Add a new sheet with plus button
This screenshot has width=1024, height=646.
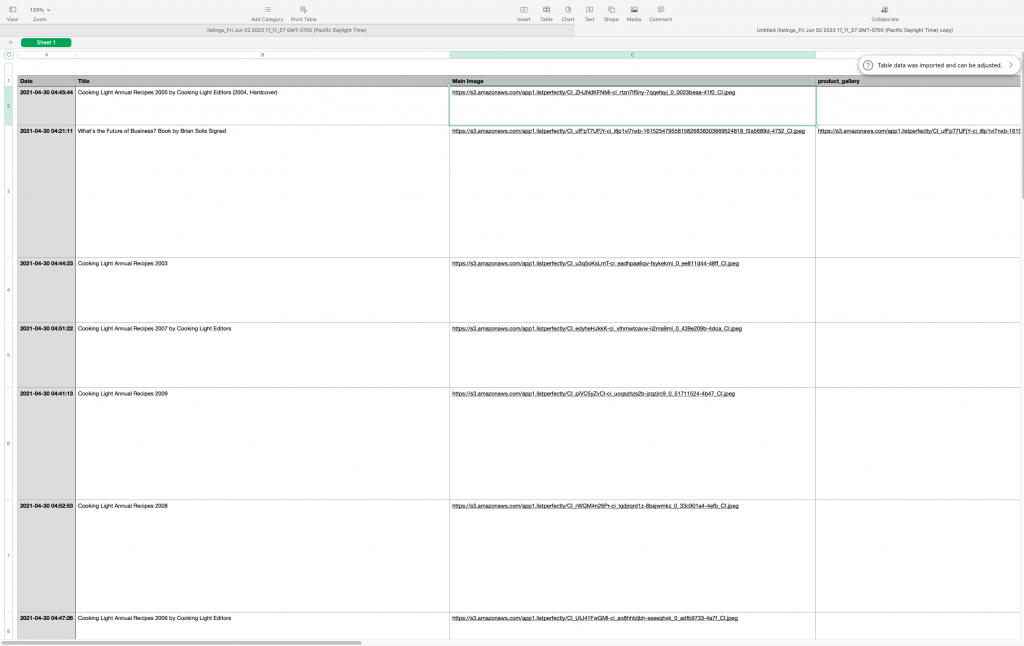click(10, 42)
